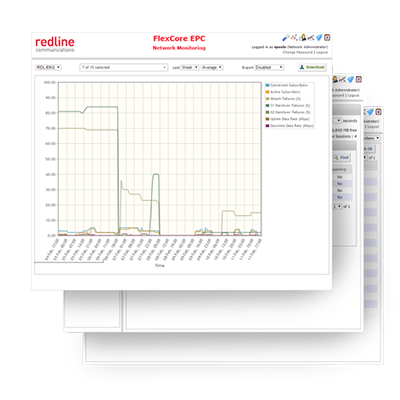Viewport: 400px width, 400px height.
Task: Open the RDL-ENG device dropdown
Action: click(x=48, y=67)
